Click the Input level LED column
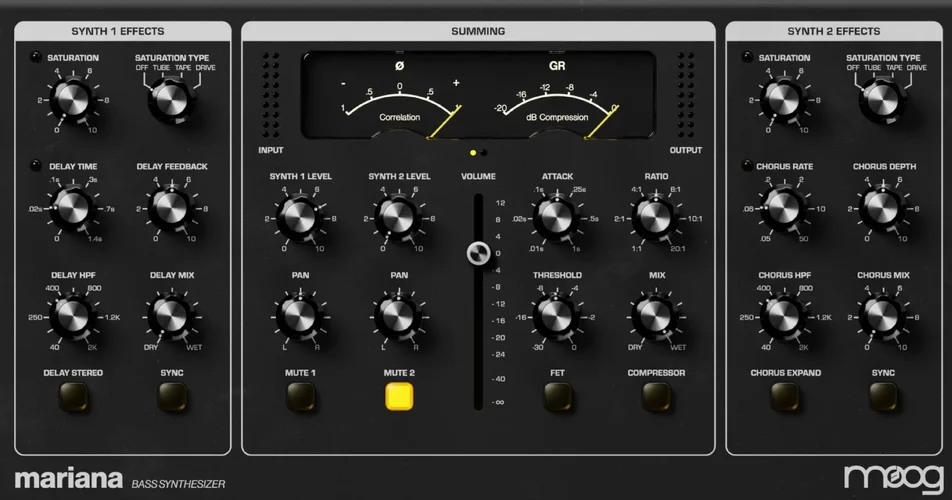Image resolution: width=952 pixels, height=500 pixels. point(271,95)
